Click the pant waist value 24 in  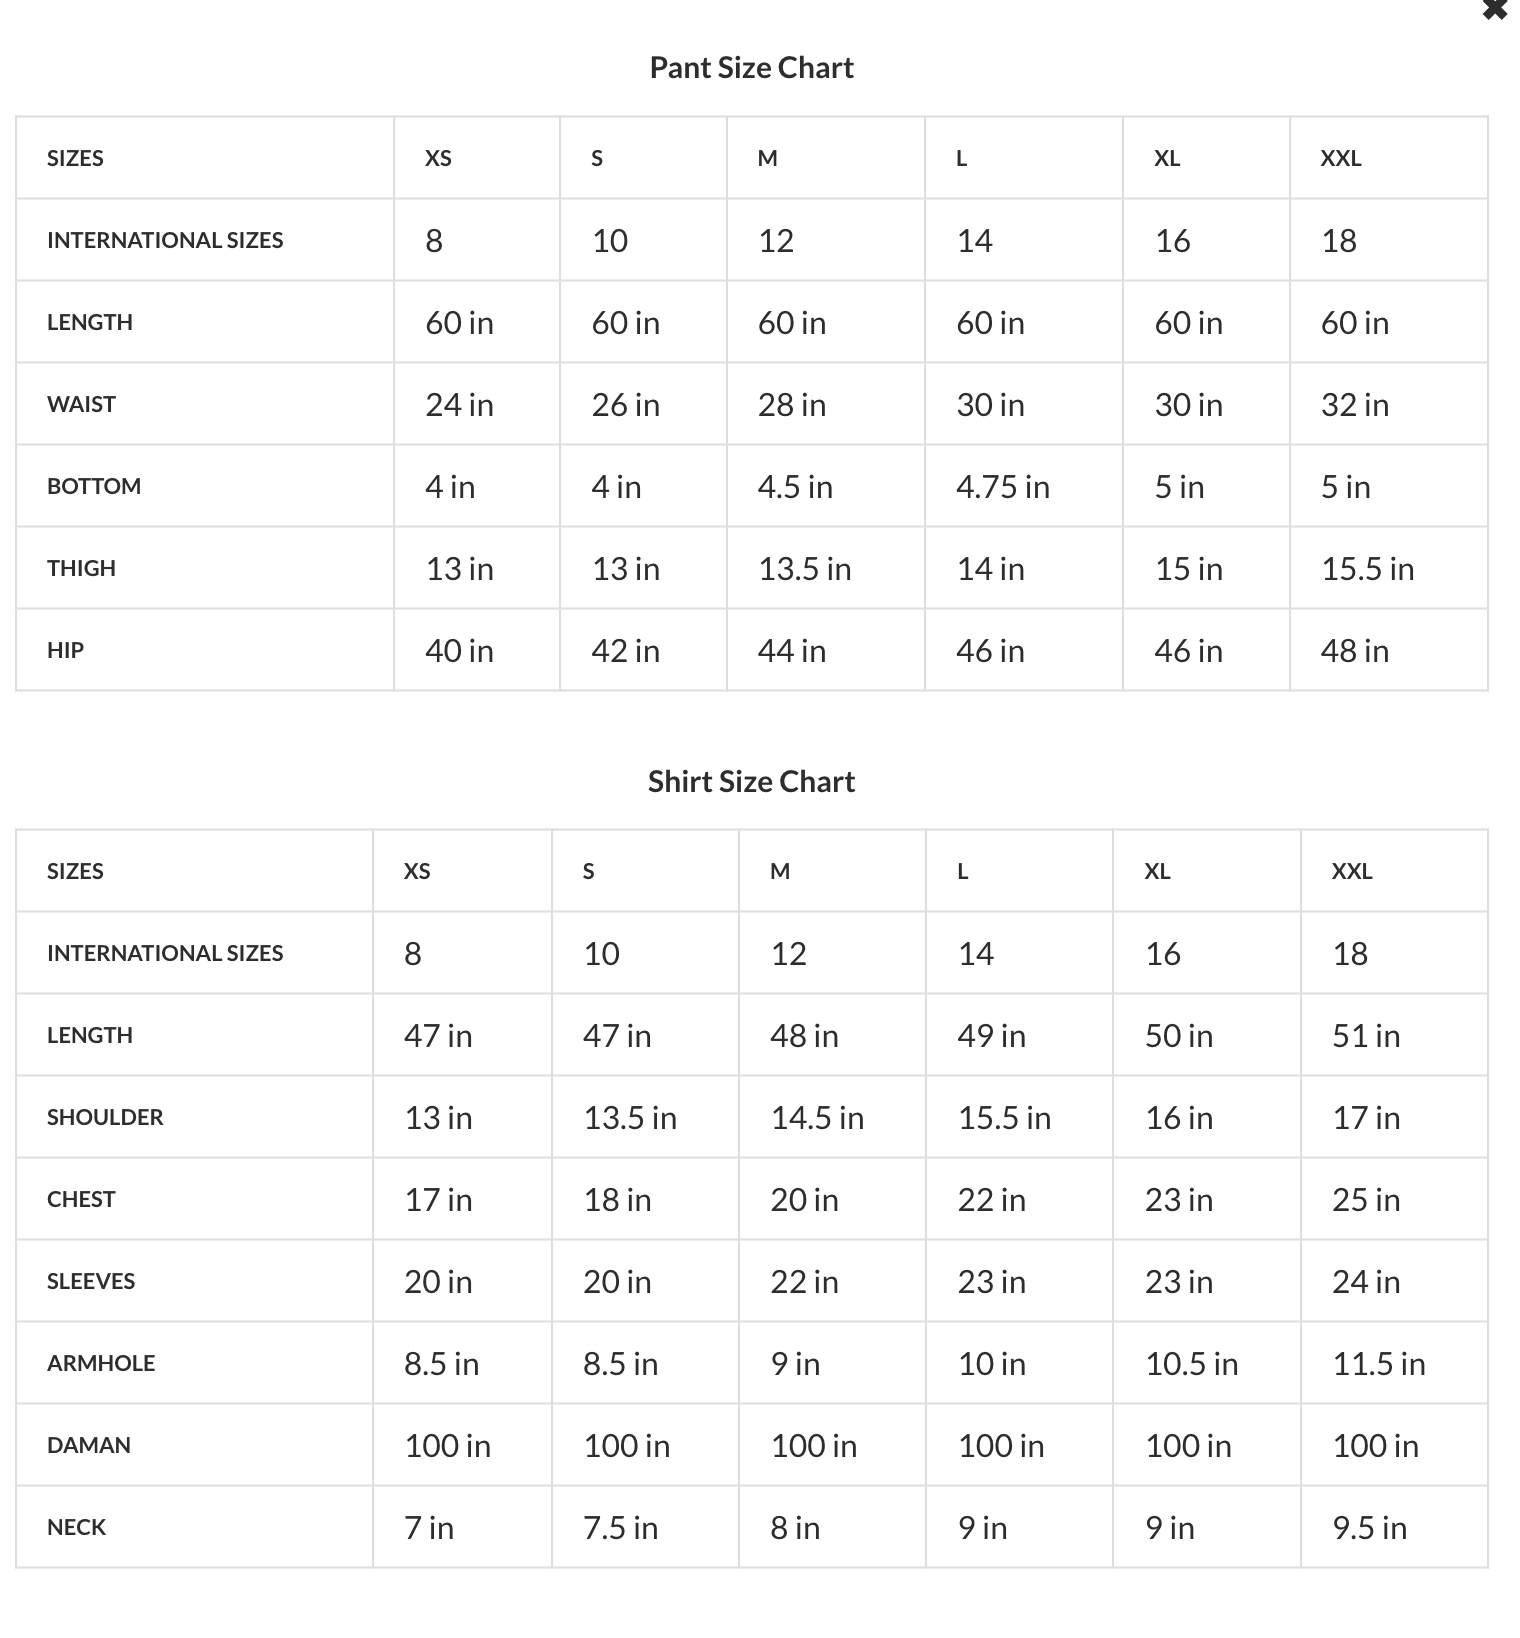[459, 404]
